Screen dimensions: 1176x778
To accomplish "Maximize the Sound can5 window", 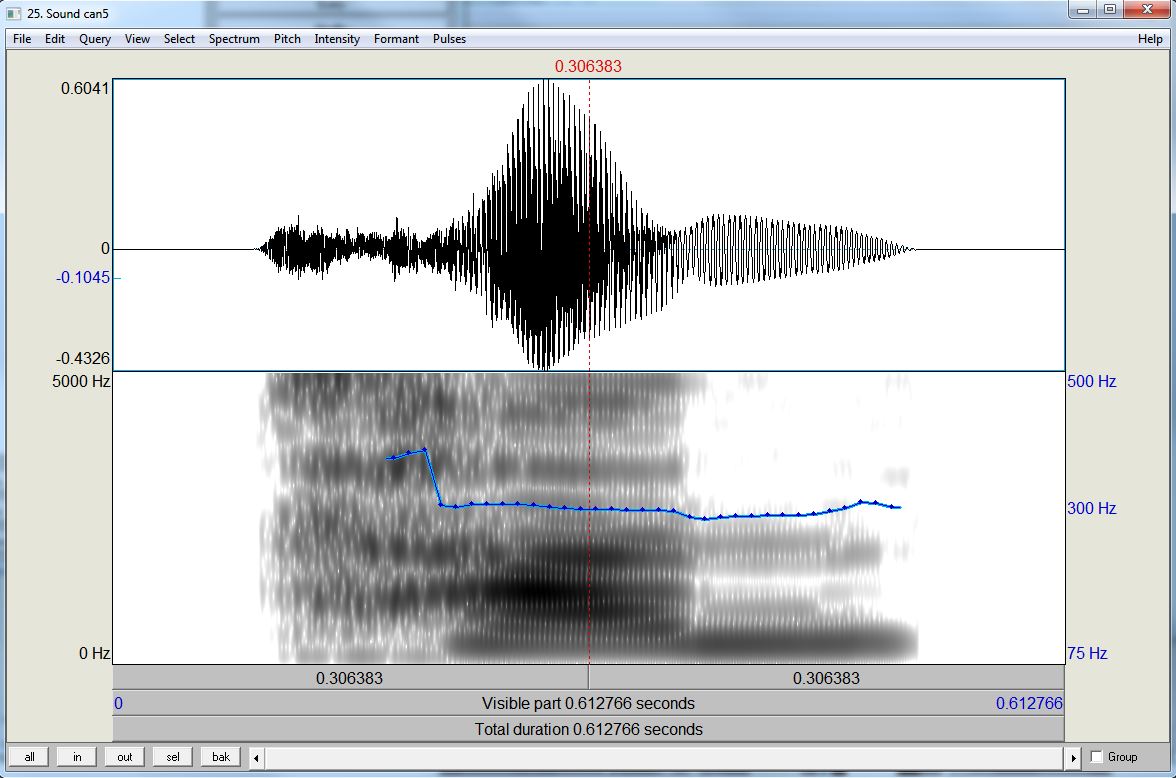I will 1110,11.
